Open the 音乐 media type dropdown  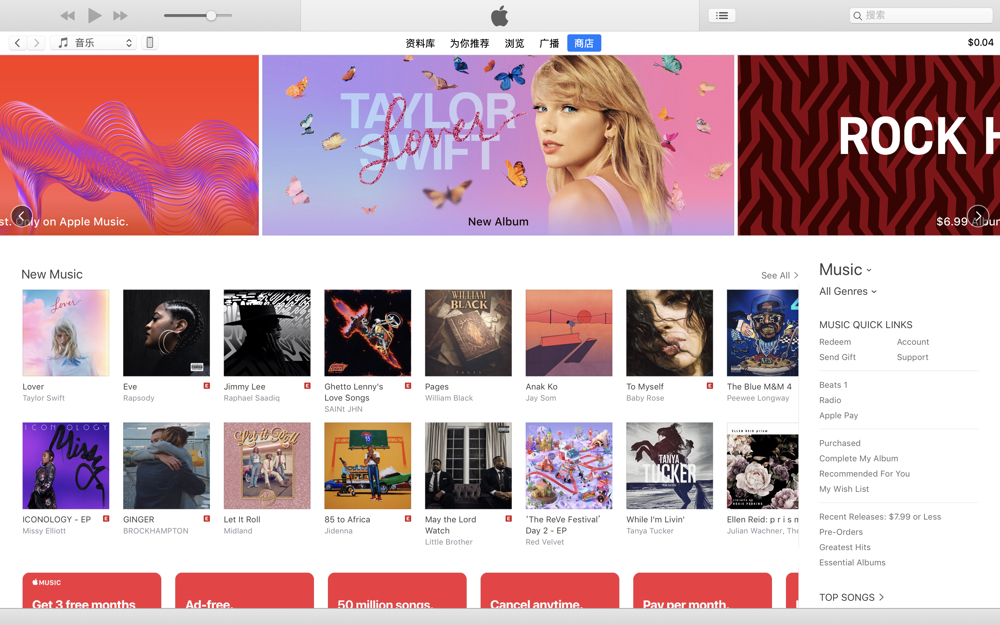[94, 43]
